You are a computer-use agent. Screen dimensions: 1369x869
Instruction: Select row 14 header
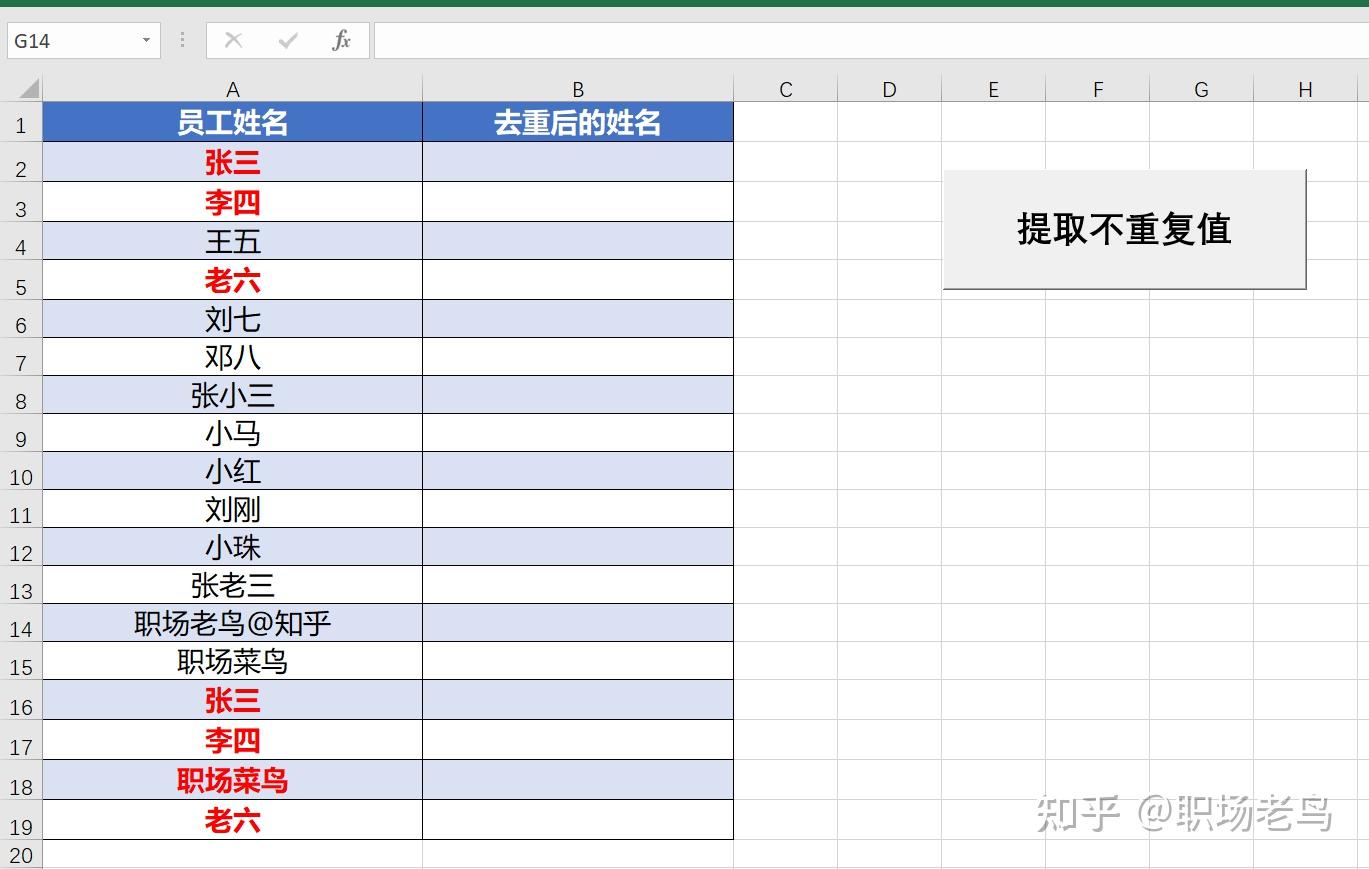[x=21, y=623]
